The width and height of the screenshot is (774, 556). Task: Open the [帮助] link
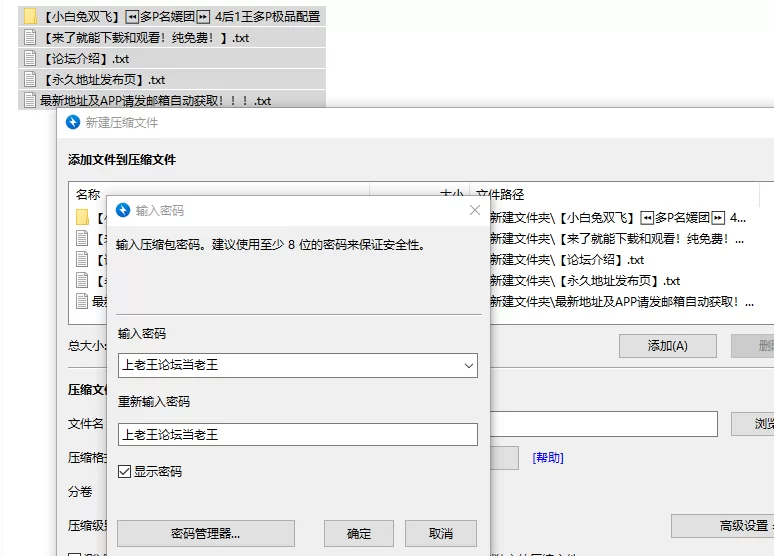click(x=548, y=458)
